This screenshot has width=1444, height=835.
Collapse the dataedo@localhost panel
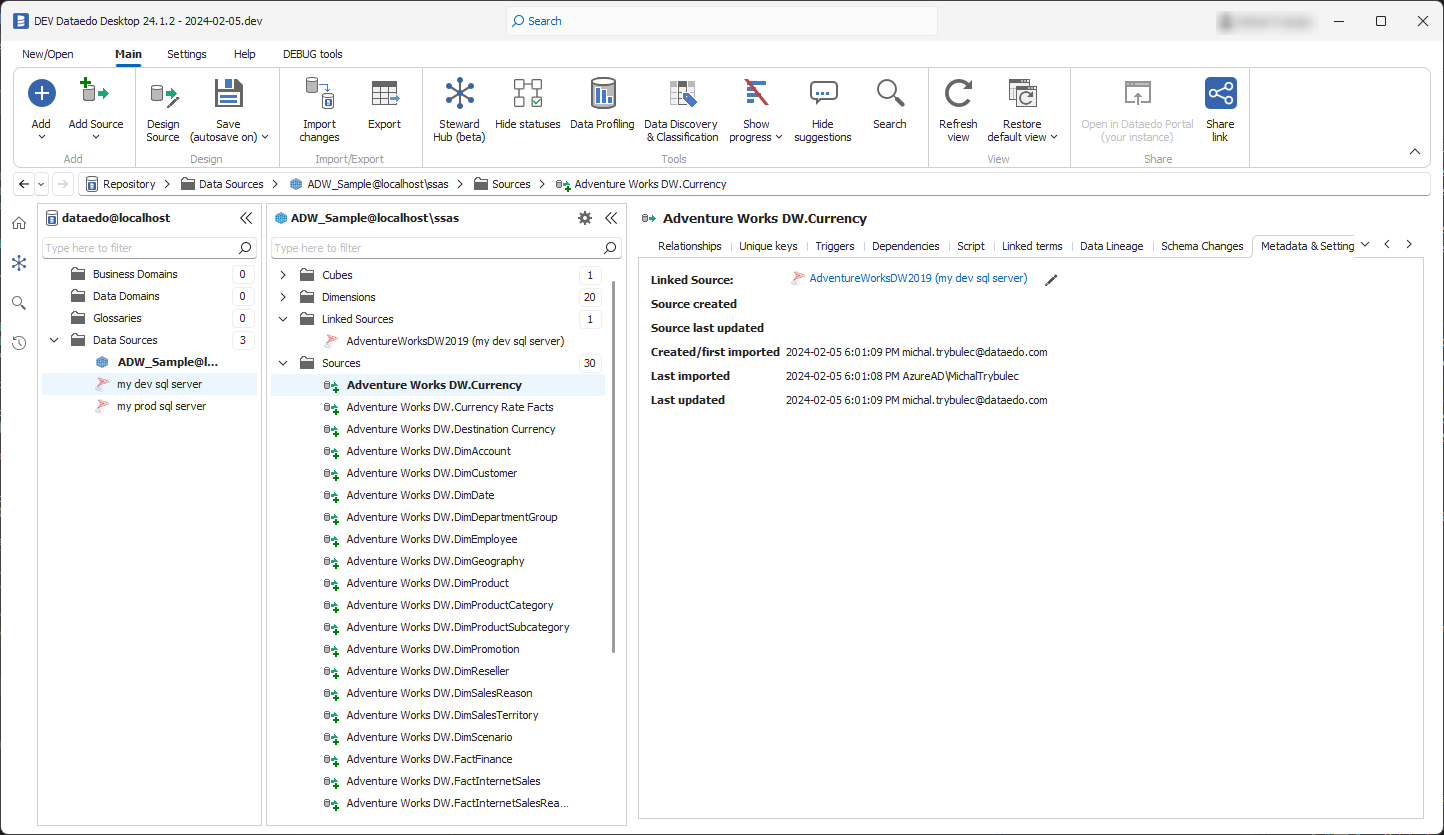pos(246,217)
